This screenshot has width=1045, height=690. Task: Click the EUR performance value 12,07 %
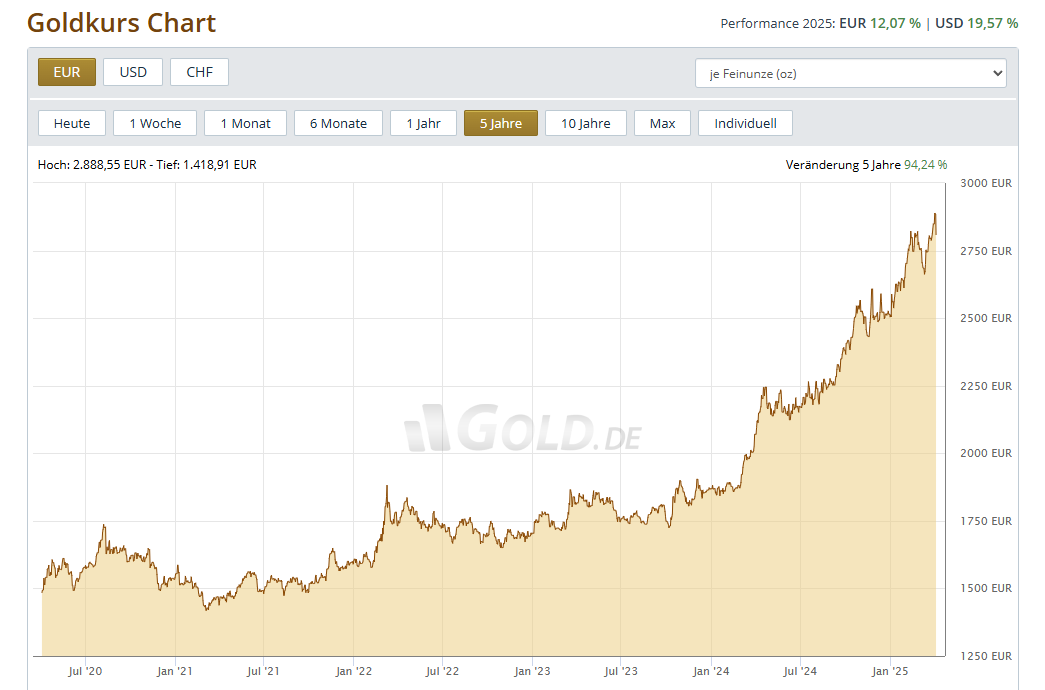895,23
